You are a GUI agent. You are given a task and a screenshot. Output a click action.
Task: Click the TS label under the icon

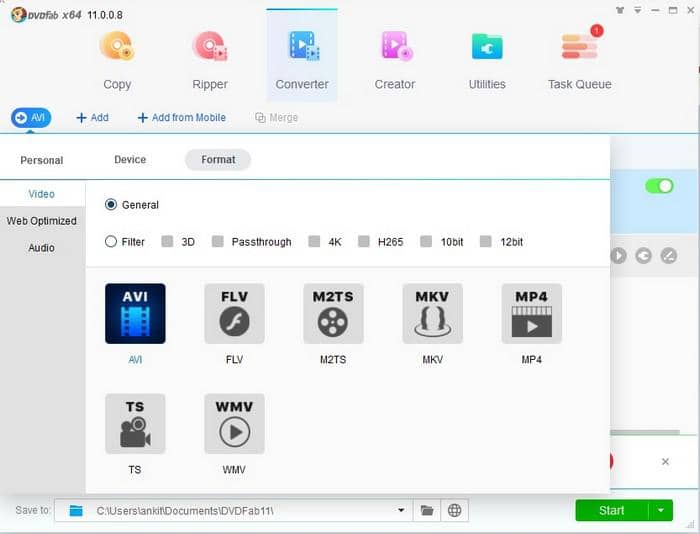[x=135, y=470]
